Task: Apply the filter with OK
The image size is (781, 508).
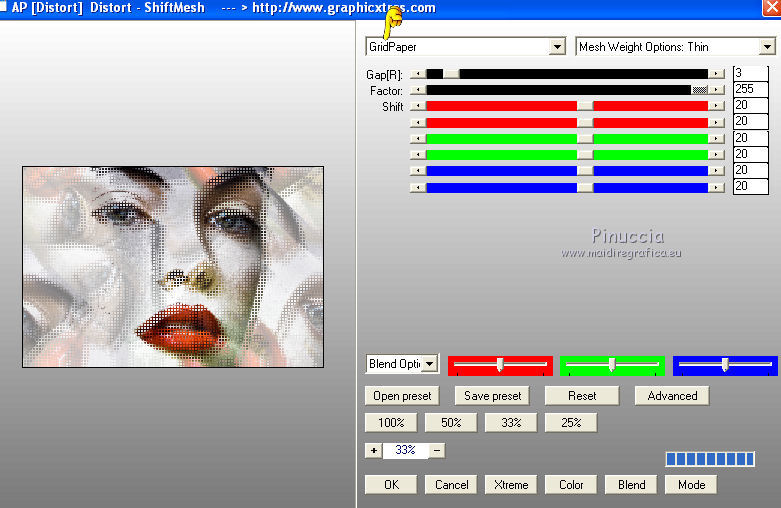Action: click(391, 485)
